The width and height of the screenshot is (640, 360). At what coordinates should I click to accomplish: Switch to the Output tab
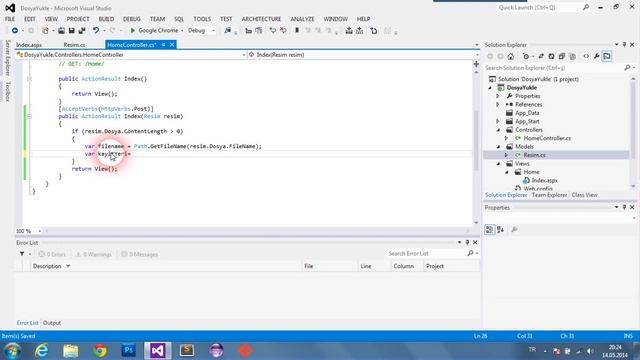tap(52, 323)
